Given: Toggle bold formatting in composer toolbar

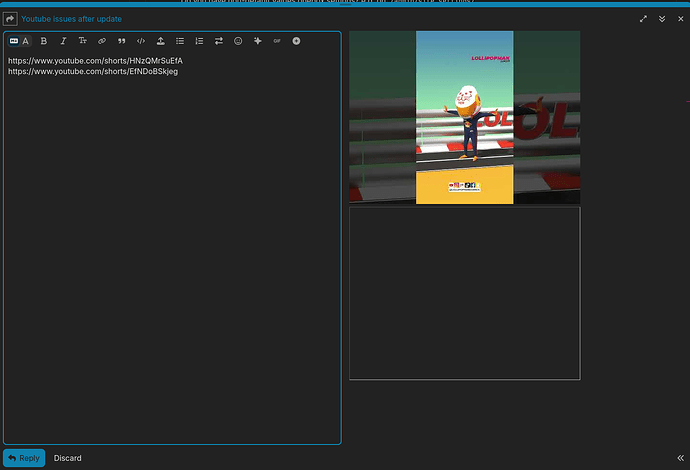Looking at the screenshot, I should pos(44,41).
